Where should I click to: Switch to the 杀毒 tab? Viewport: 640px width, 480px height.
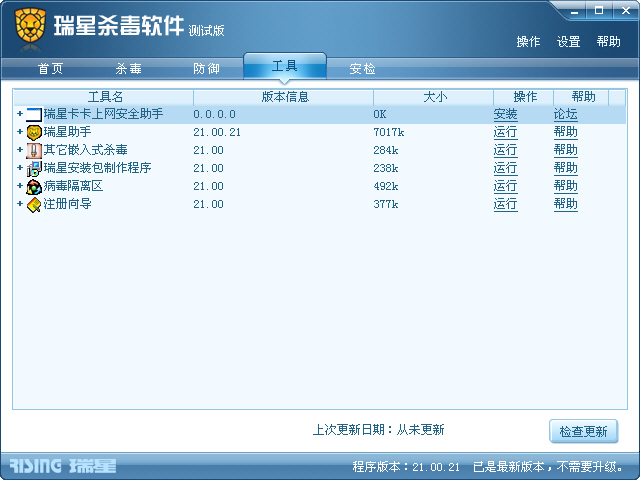129,69
